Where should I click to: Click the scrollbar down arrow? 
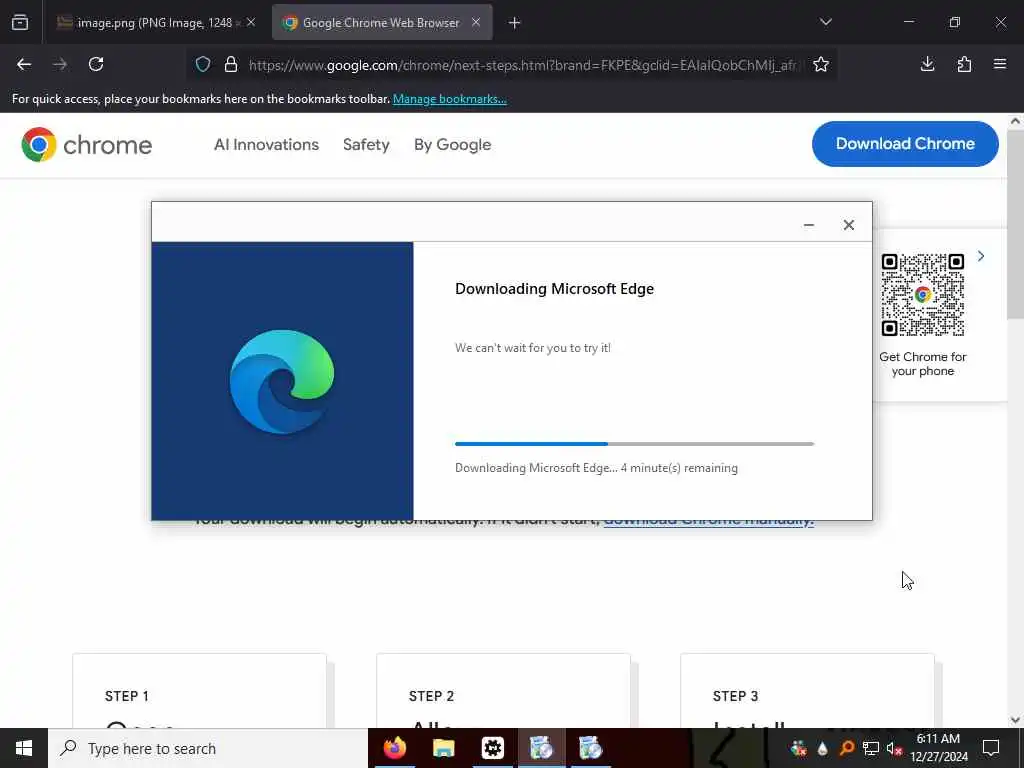[1016, 720]
